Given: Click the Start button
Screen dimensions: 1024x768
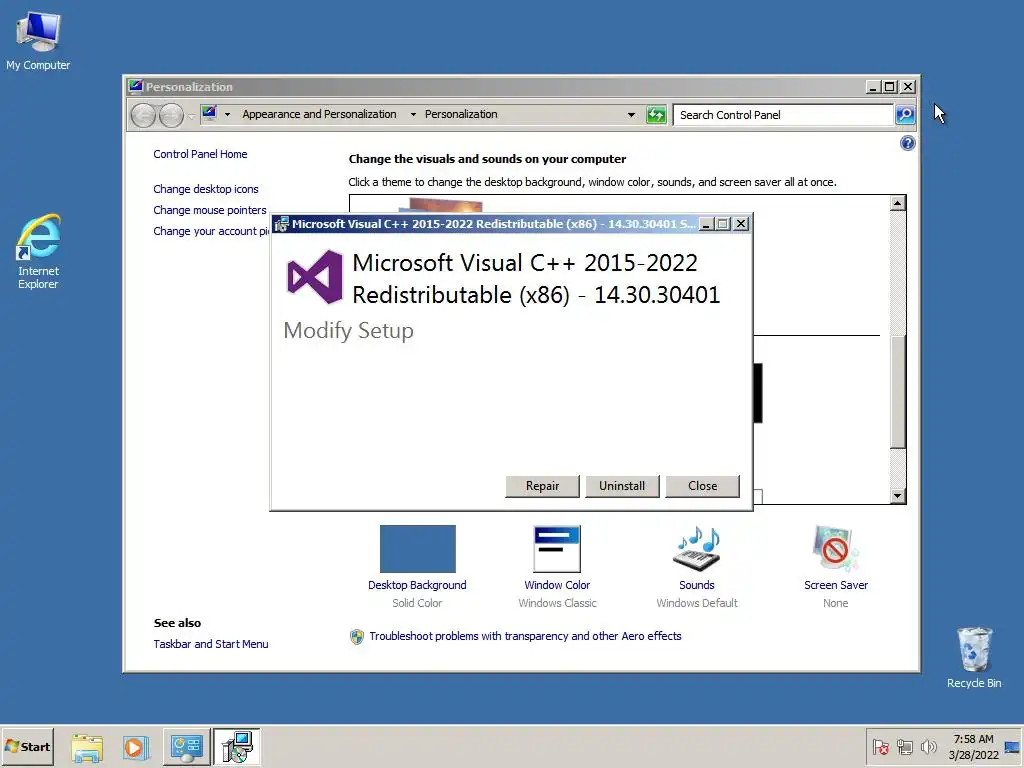Looking at the screenshot, I should click(x=27, y=746).
